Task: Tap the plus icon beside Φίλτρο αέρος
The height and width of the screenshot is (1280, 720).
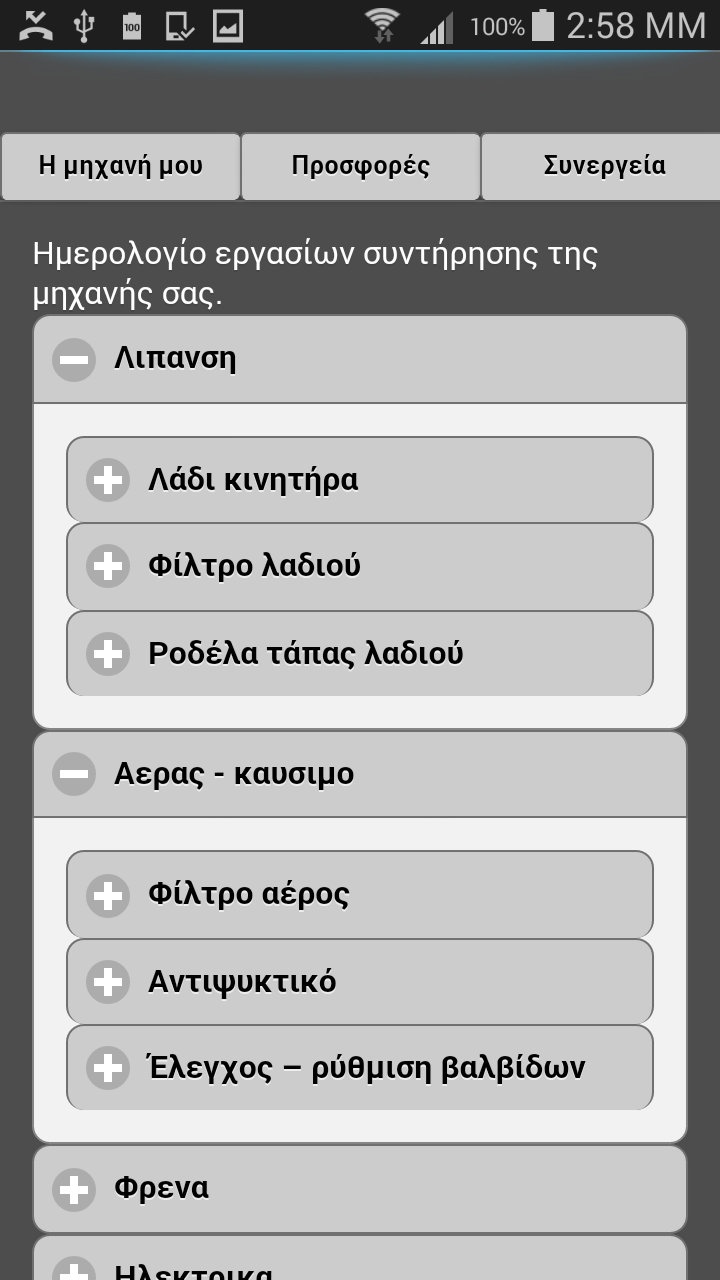Action: 108,895
